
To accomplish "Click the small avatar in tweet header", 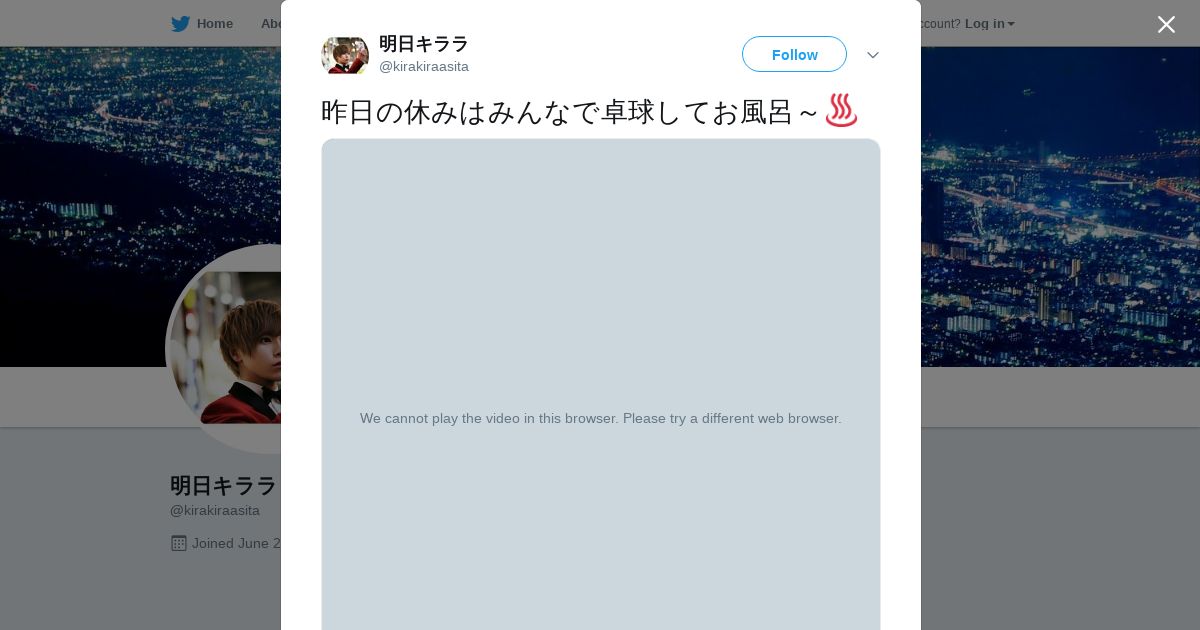I will point(345,55).
